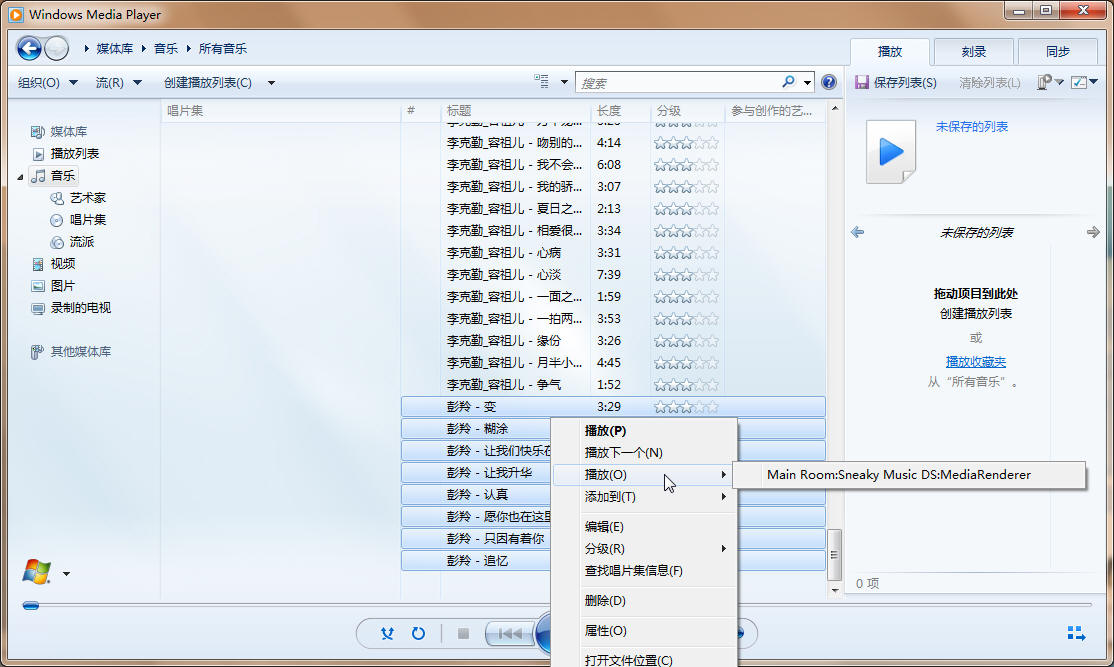Switch to the Play tab
Screen dimensions: 1114x667
889,52
